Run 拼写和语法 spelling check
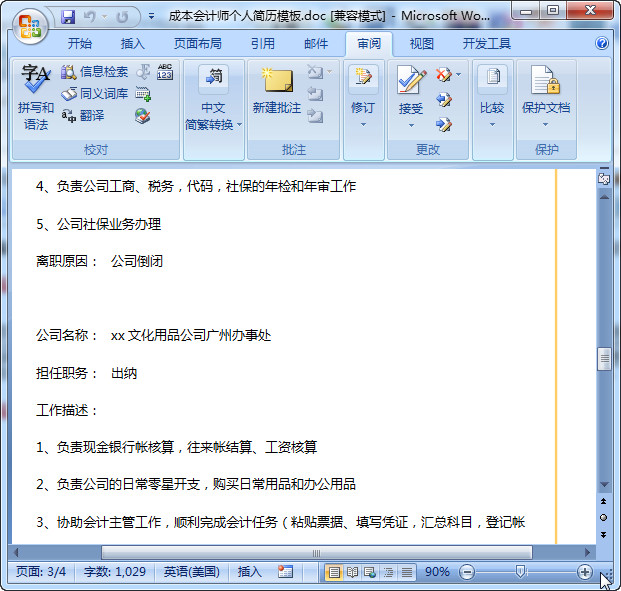Viewport: 621px width, 591px height. pos(36,97)
